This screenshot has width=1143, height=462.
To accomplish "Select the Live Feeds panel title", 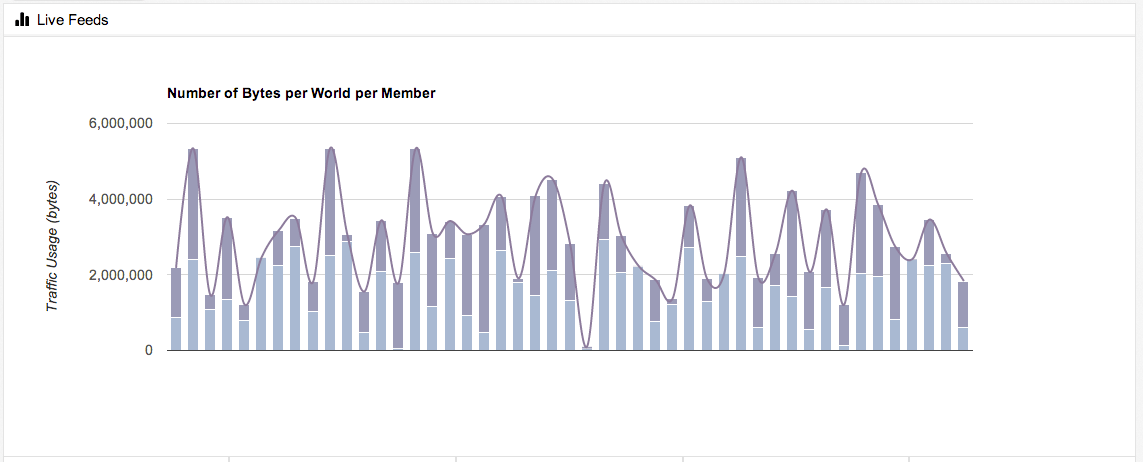I will click(72, 19).
